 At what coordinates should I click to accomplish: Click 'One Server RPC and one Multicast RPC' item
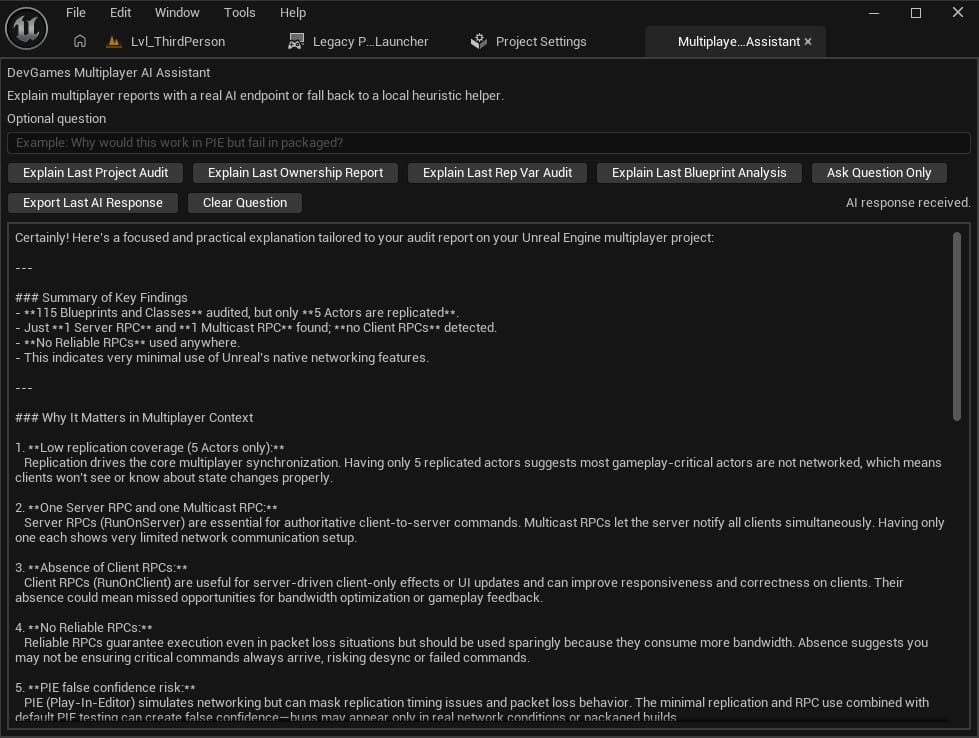click(146, 508)
